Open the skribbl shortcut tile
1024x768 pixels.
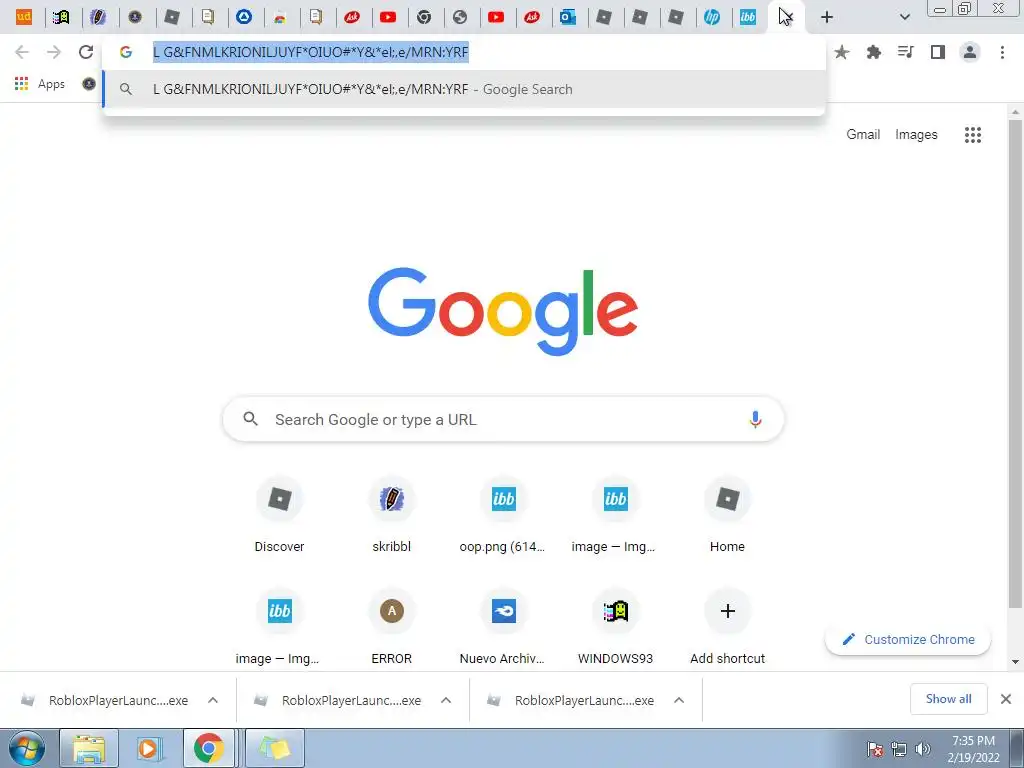point(391,515)
